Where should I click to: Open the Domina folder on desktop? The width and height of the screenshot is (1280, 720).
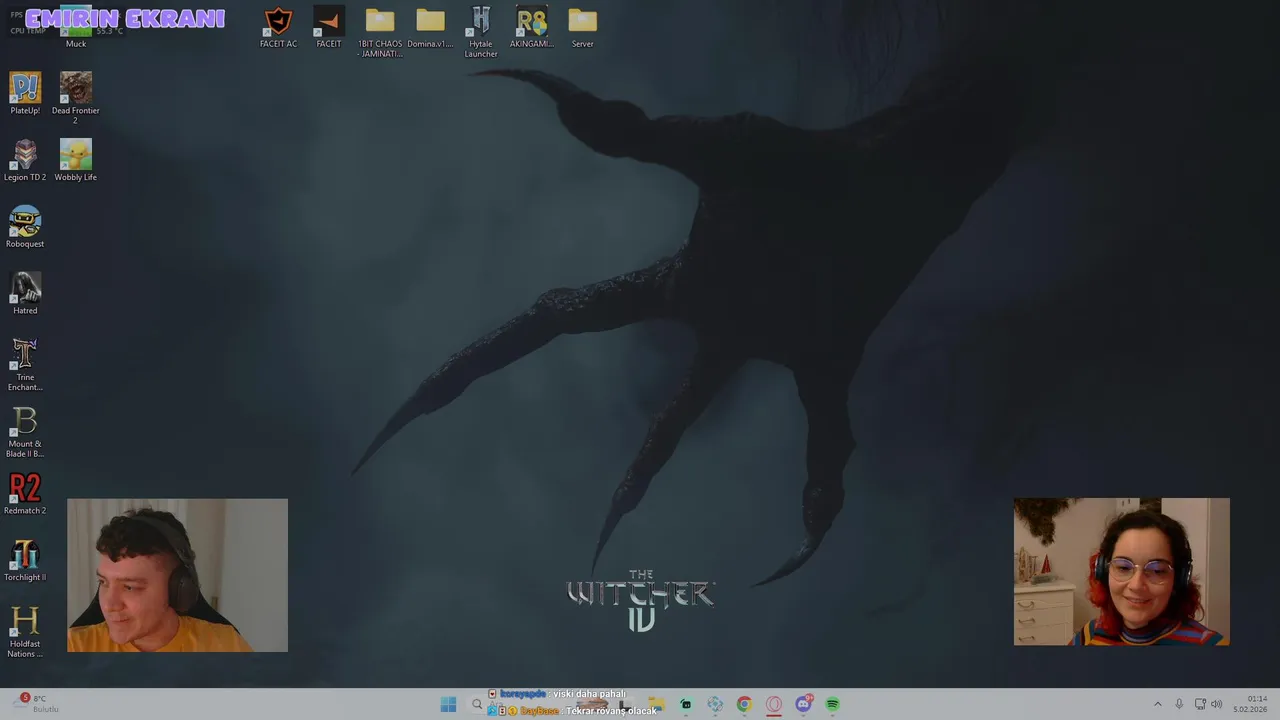pos(430,27)
